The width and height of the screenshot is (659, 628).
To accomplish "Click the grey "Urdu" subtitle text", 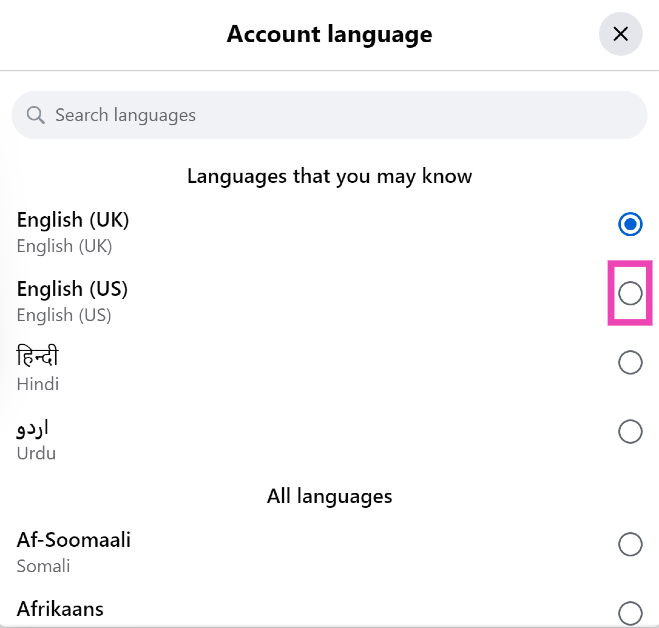I will [x=36, y=453].
